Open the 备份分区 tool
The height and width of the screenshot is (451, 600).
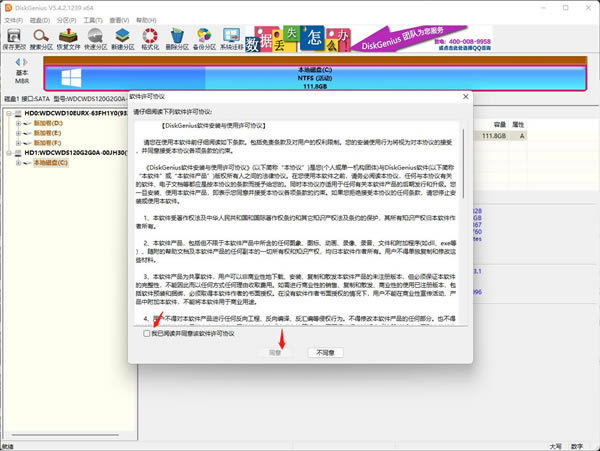tap(204, 39)
